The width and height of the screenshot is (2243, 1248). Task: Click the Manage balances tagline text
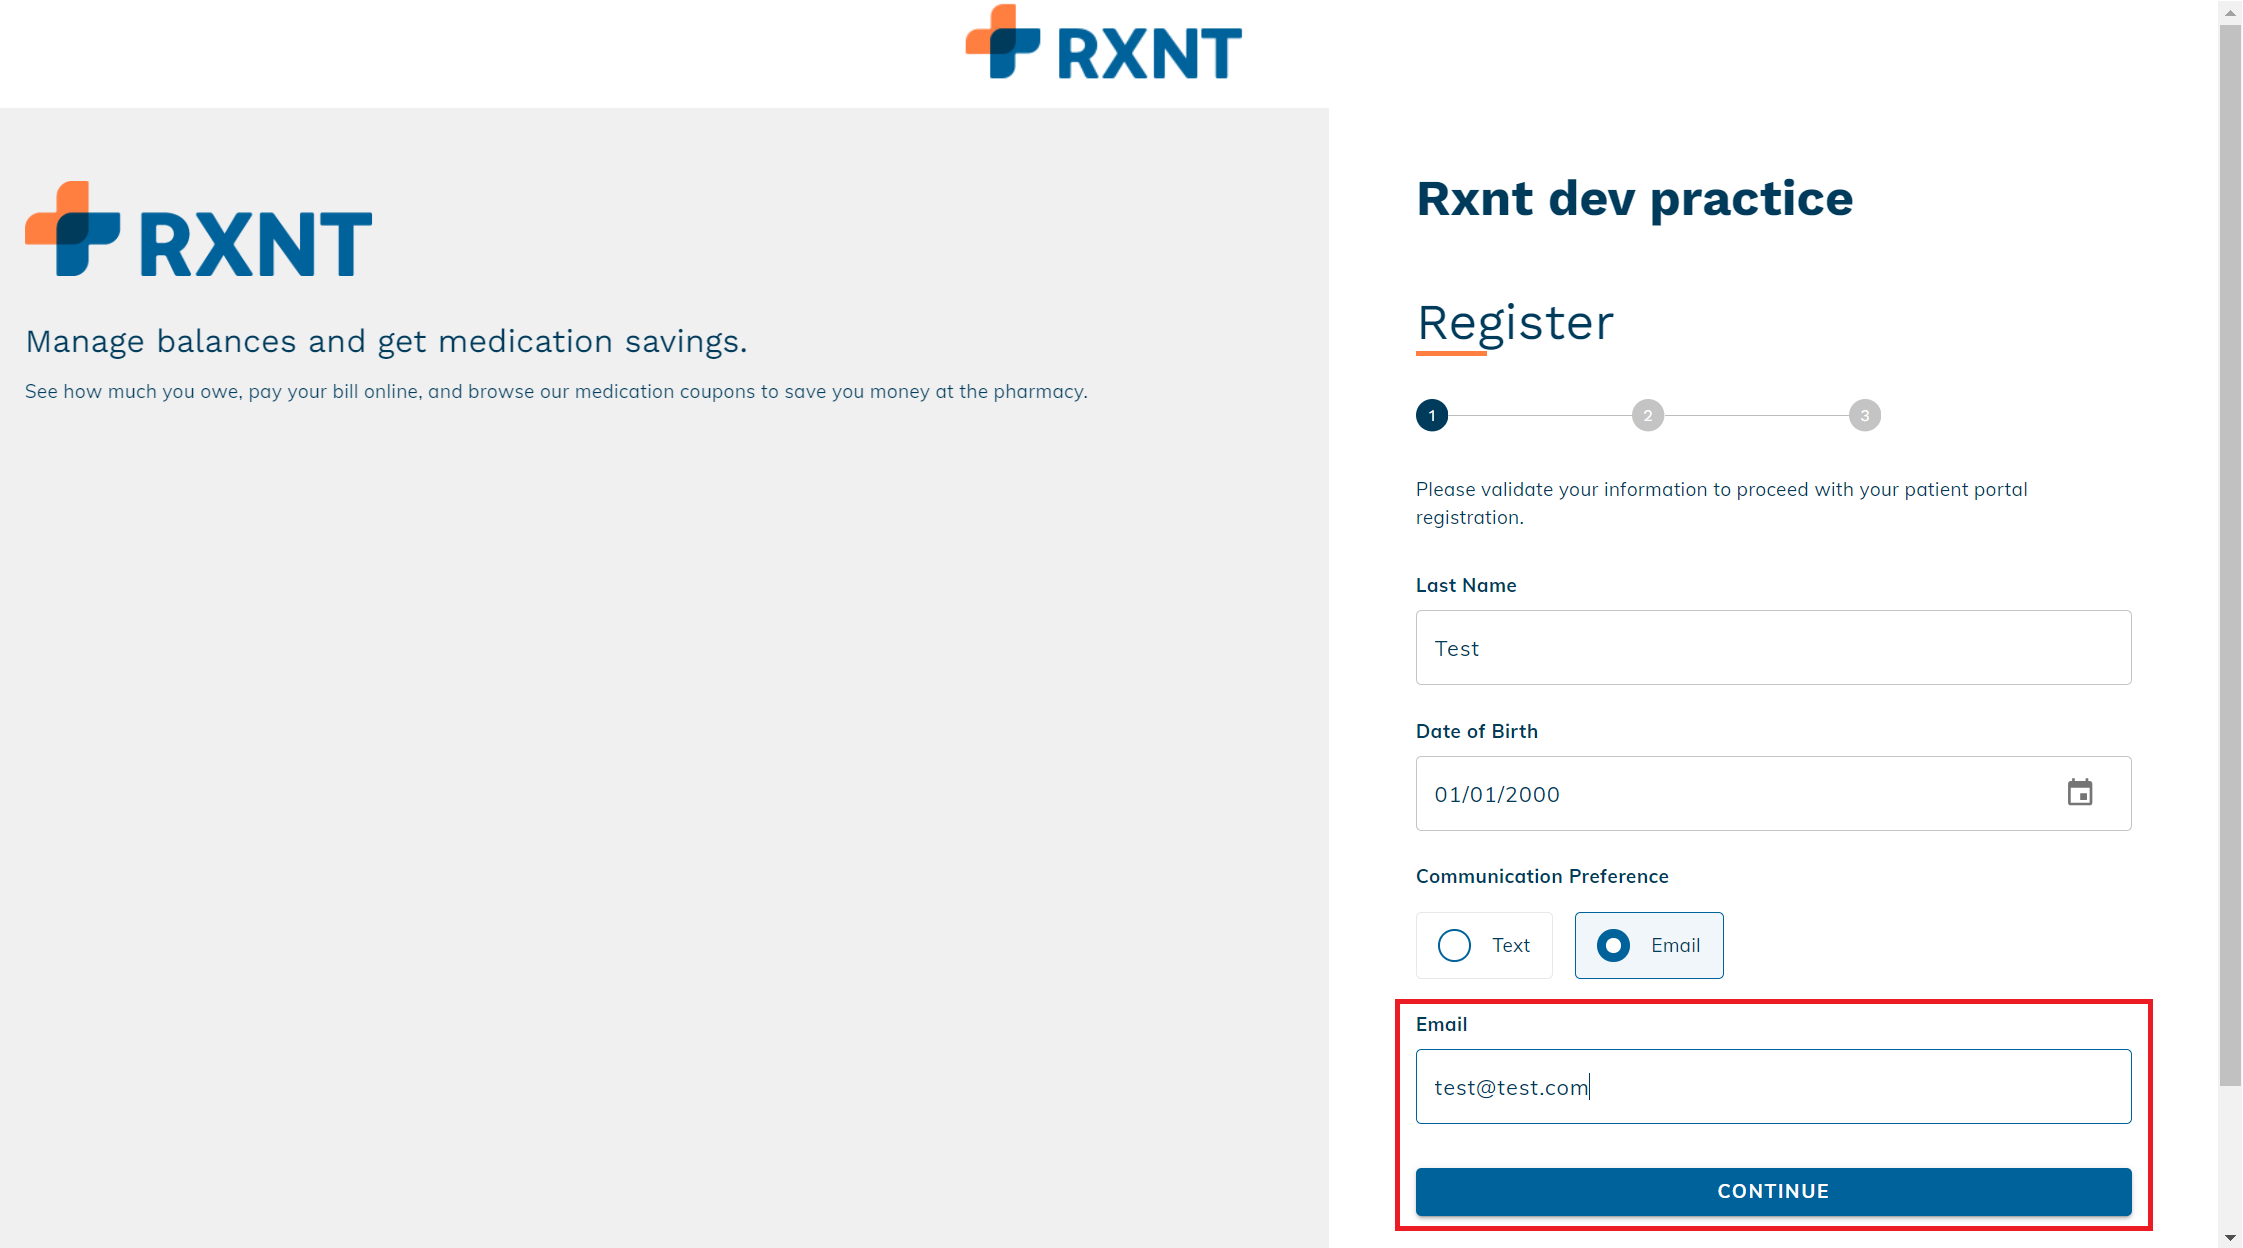(386, 342)
